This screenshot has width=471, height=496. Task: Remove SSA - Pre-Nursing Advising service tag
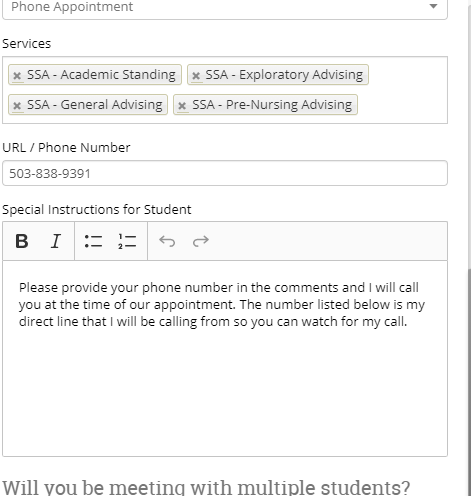point(182,106)
